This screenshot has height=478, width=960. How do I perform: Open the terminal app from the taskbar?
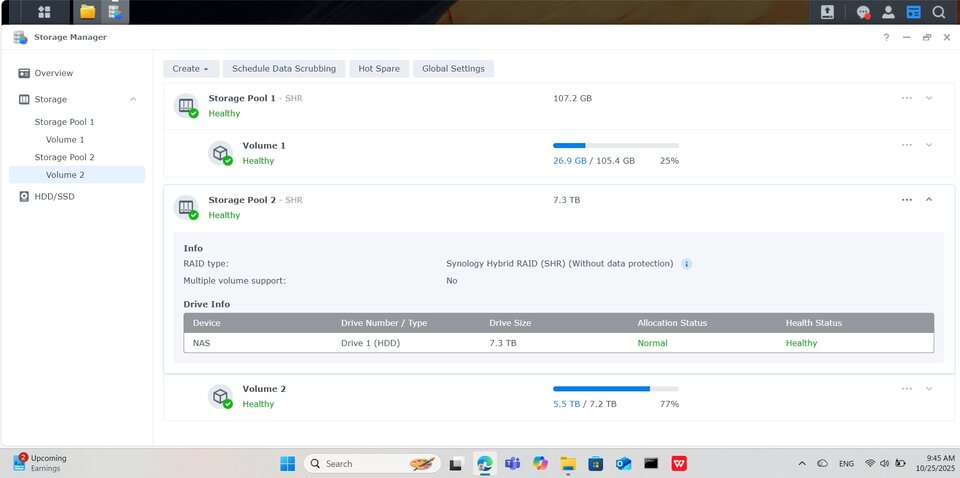(x=651, y=464)
